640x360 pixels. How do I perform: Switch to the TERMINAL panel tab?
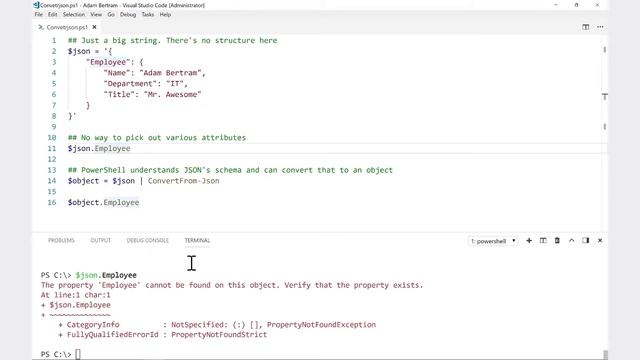point(197,240)
